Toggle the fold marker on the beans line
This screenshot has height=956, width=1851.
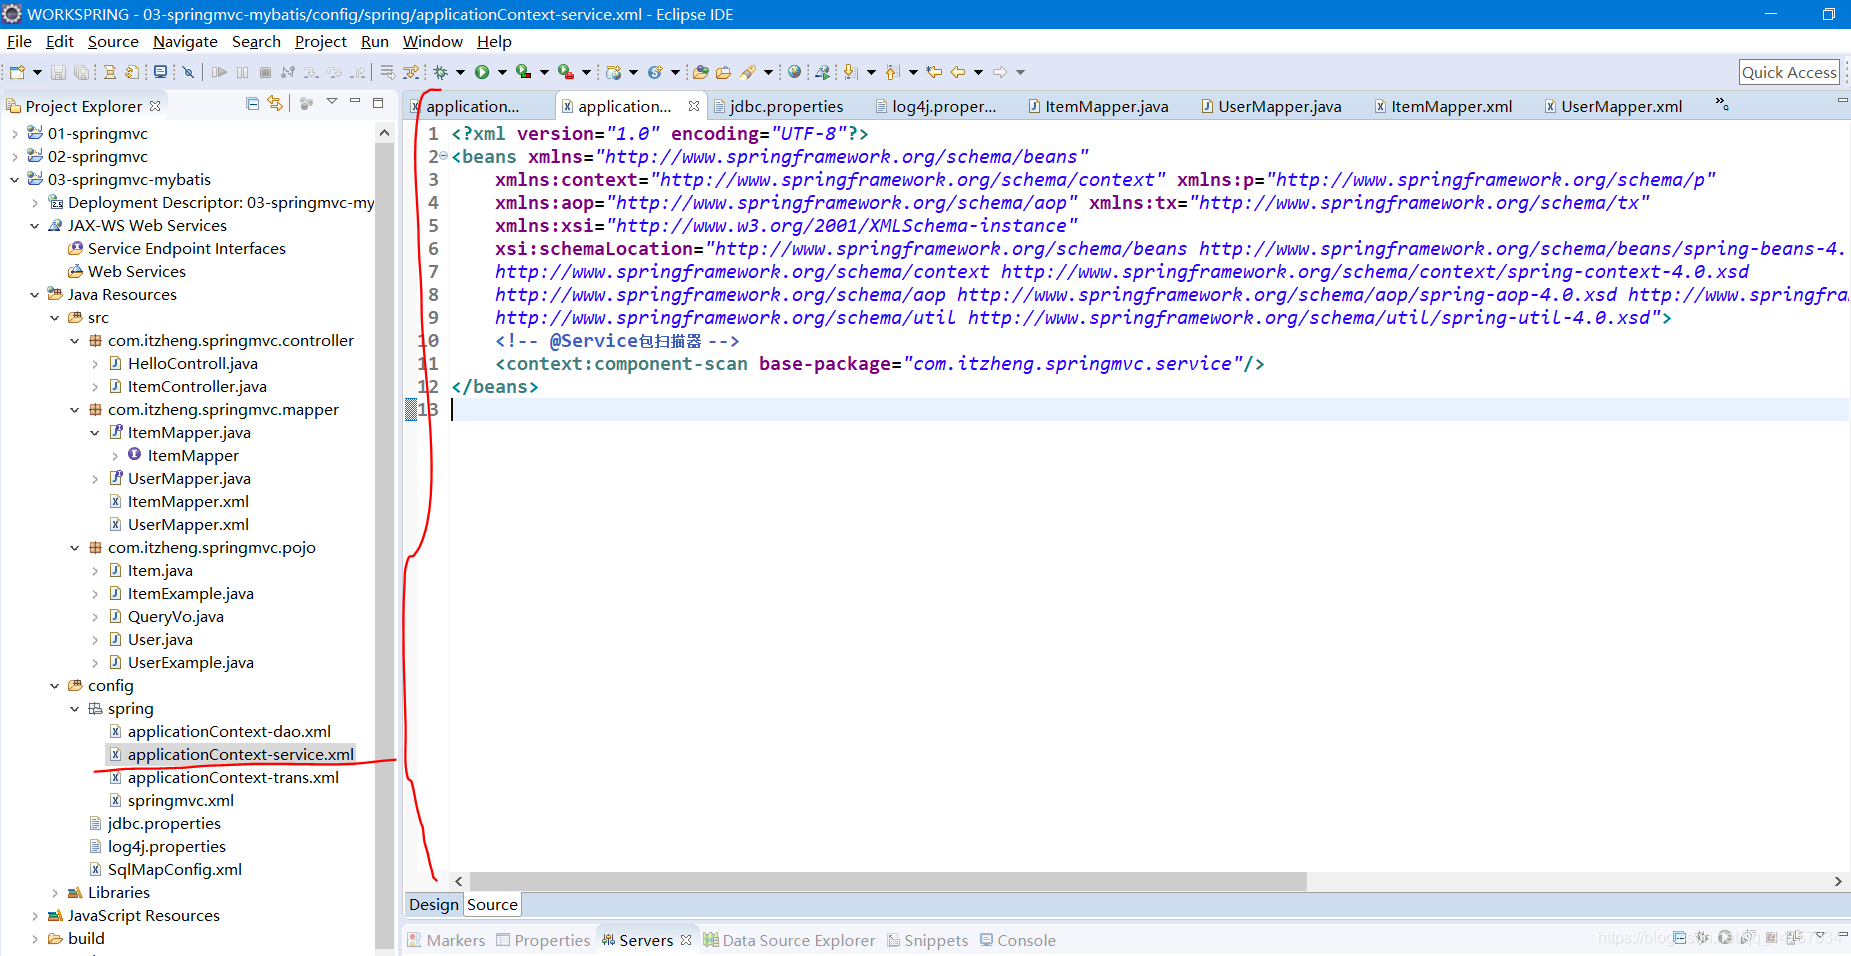(444, 156)
